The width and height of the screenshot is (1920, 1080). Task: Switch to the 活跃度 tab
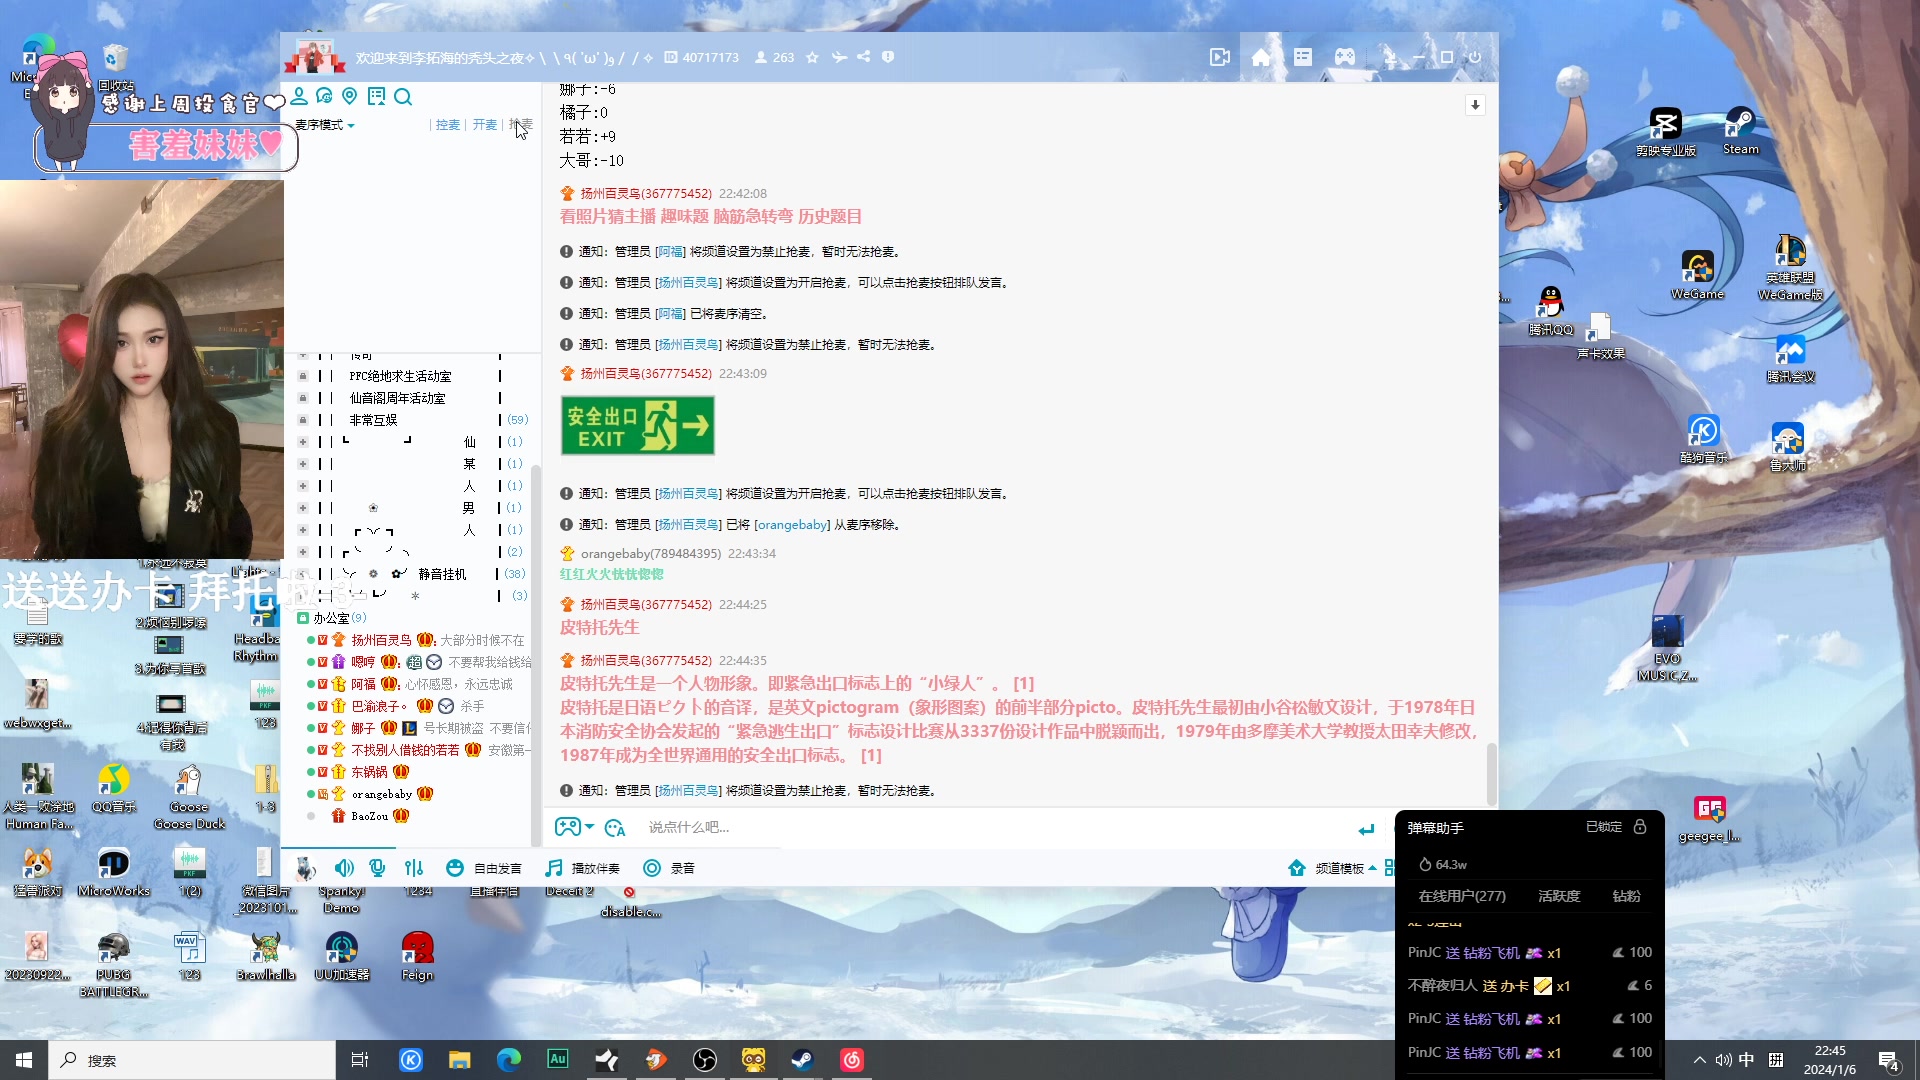point(1558,896)
